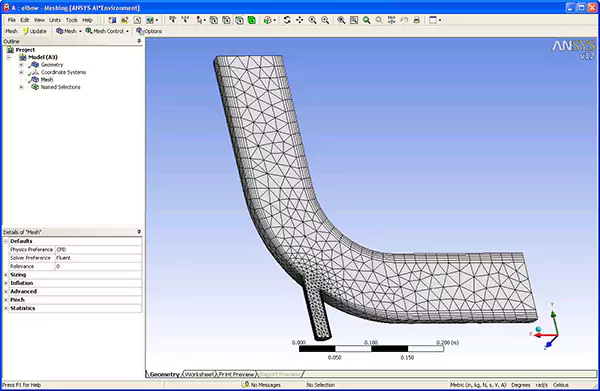Click the New Figure or Image icon

pyautogui.click(x=124, y=20)
